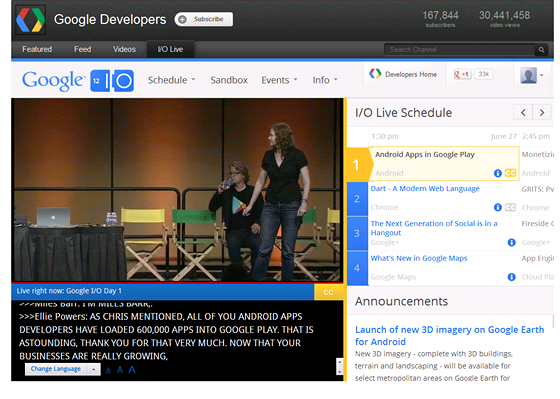Open info icon for Hangout session
This screenshot has height=399, width=560.
tap(511, 243)
